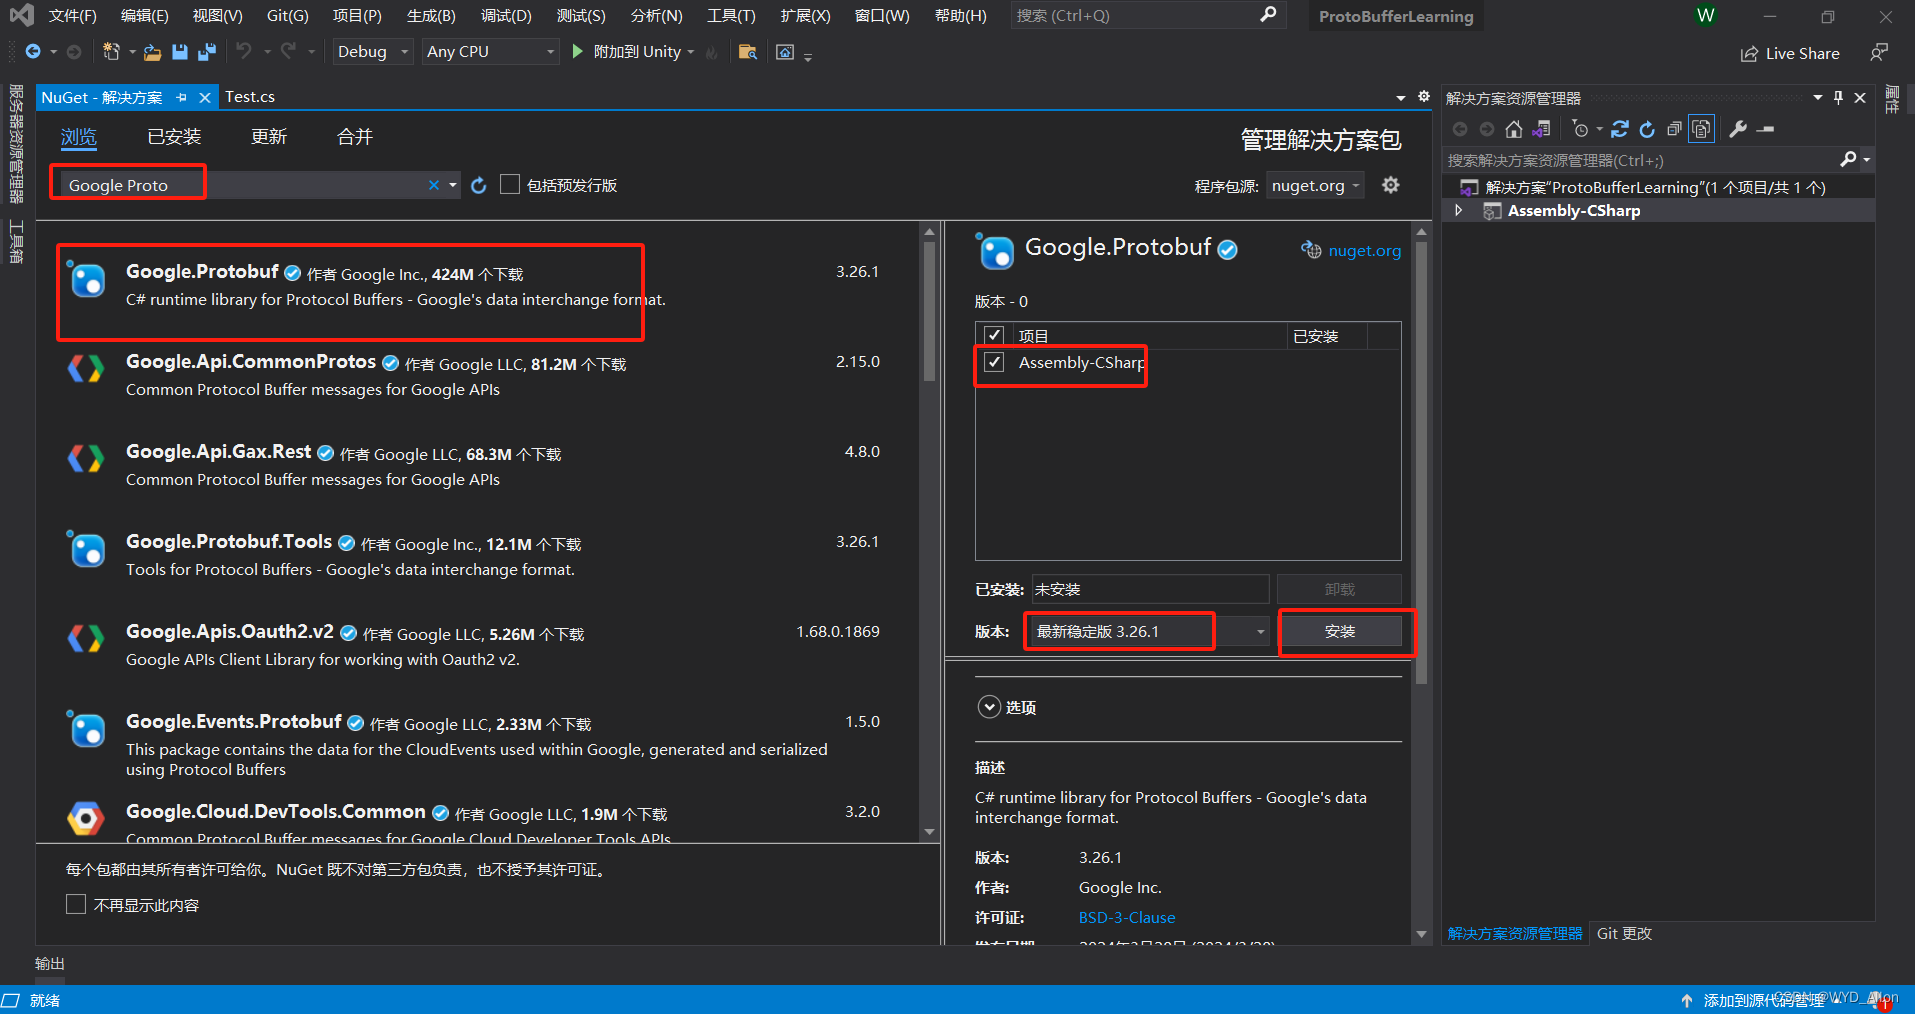Clear the Google Proto search text with X
The width and height of the screenshot is (1915, 1014).
click(x=434, y=185)
